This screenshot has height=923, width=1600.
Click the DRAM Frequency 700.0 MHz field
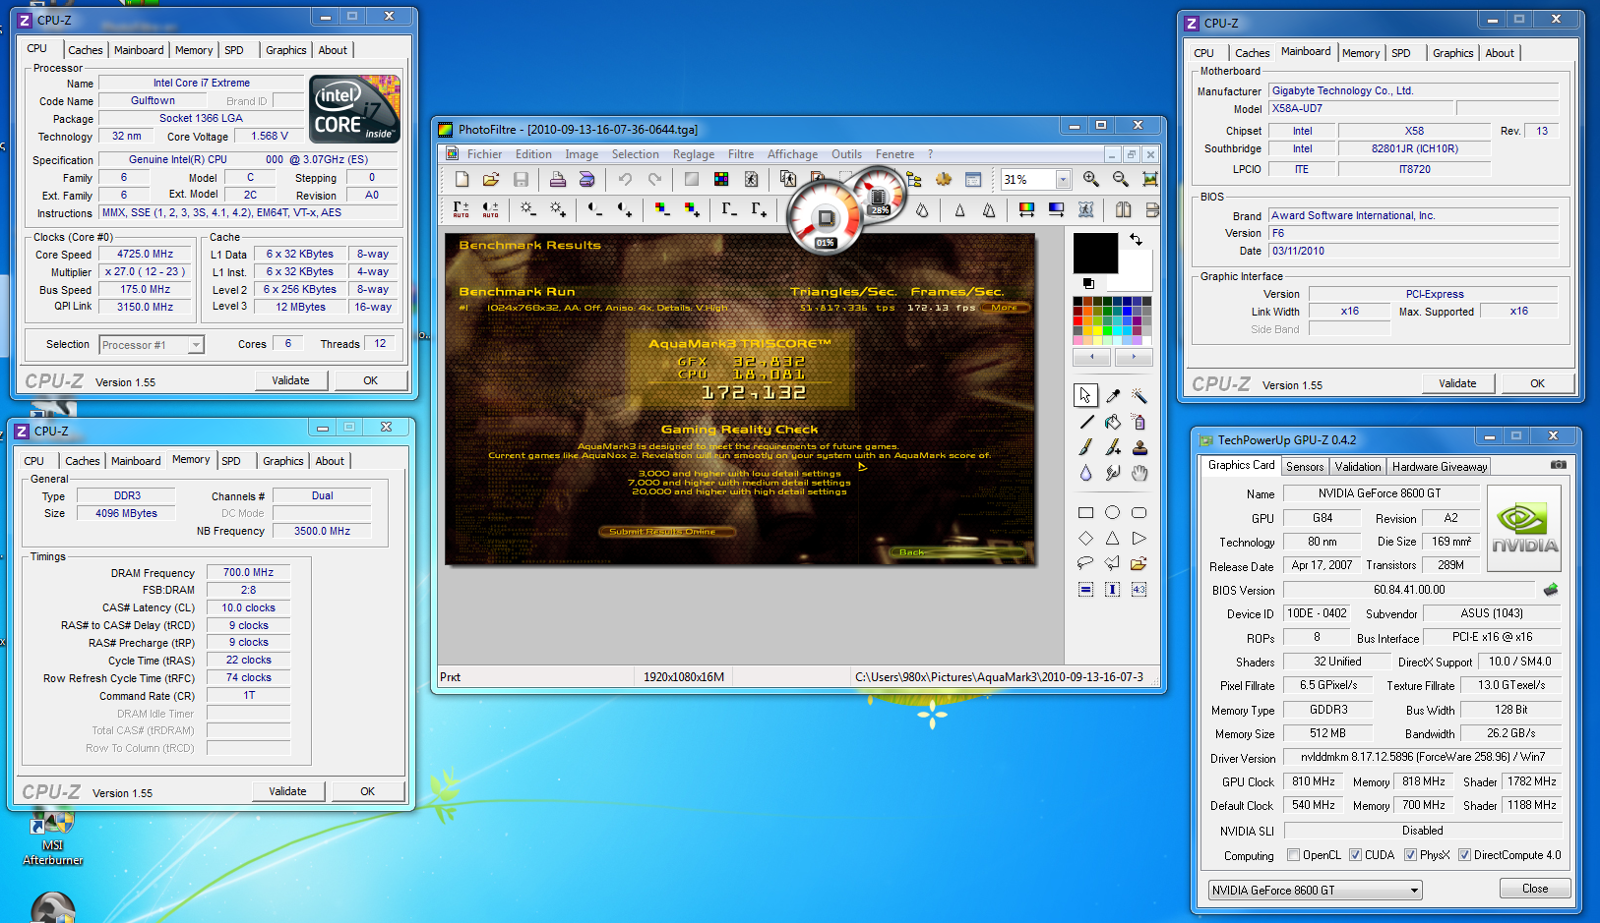tap(248, 573)
